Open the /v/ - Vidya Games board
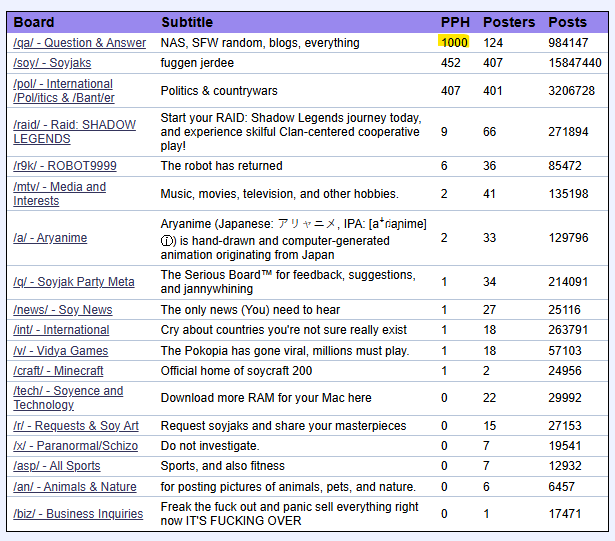The width and height of the screenshot is (615, 541). click(61, 351)
